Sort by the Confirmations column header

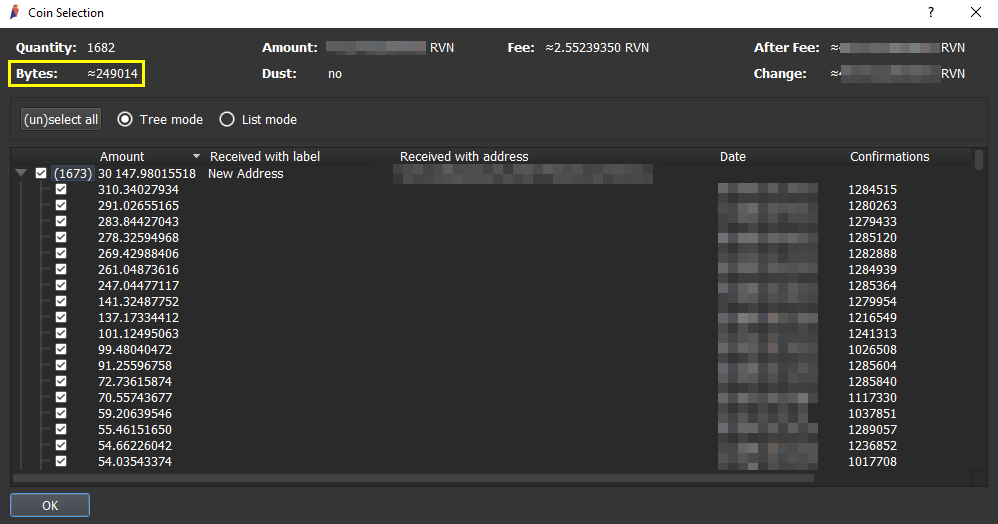(x=889, y=157)
